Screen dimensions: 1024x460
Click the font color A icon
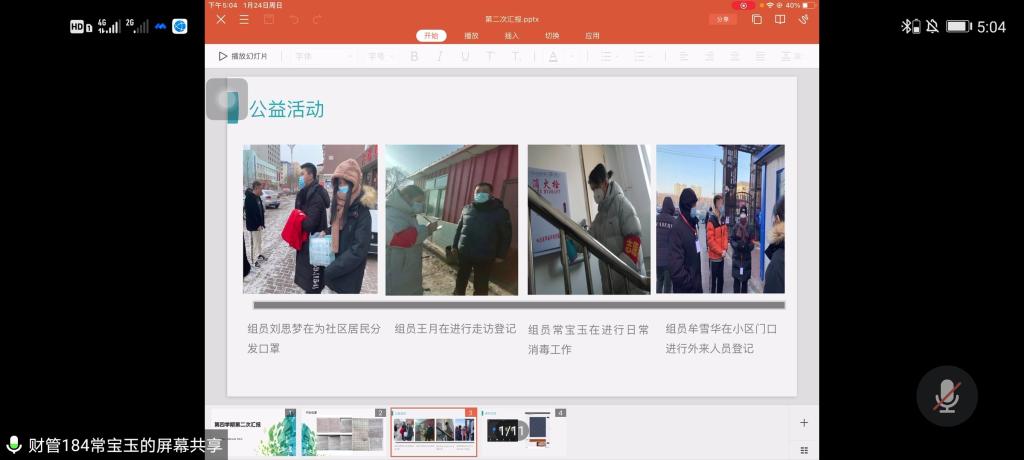pos(553,57)
